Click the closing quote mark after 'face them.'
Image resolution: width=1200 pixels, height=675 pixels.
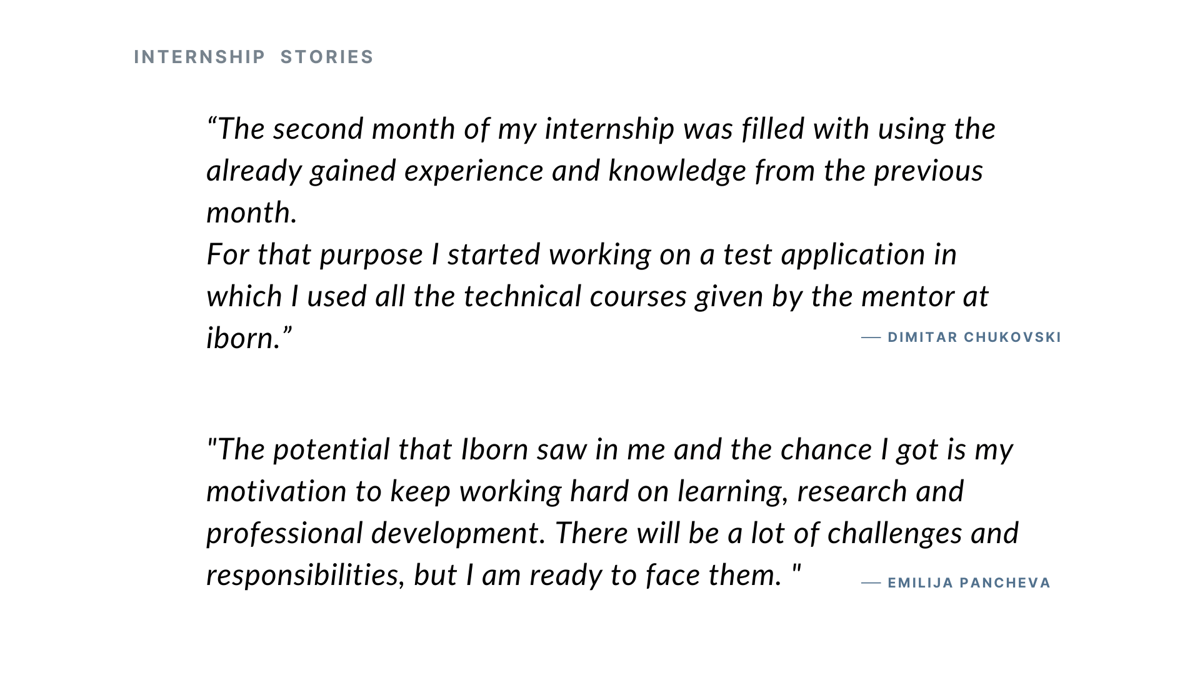797,569
